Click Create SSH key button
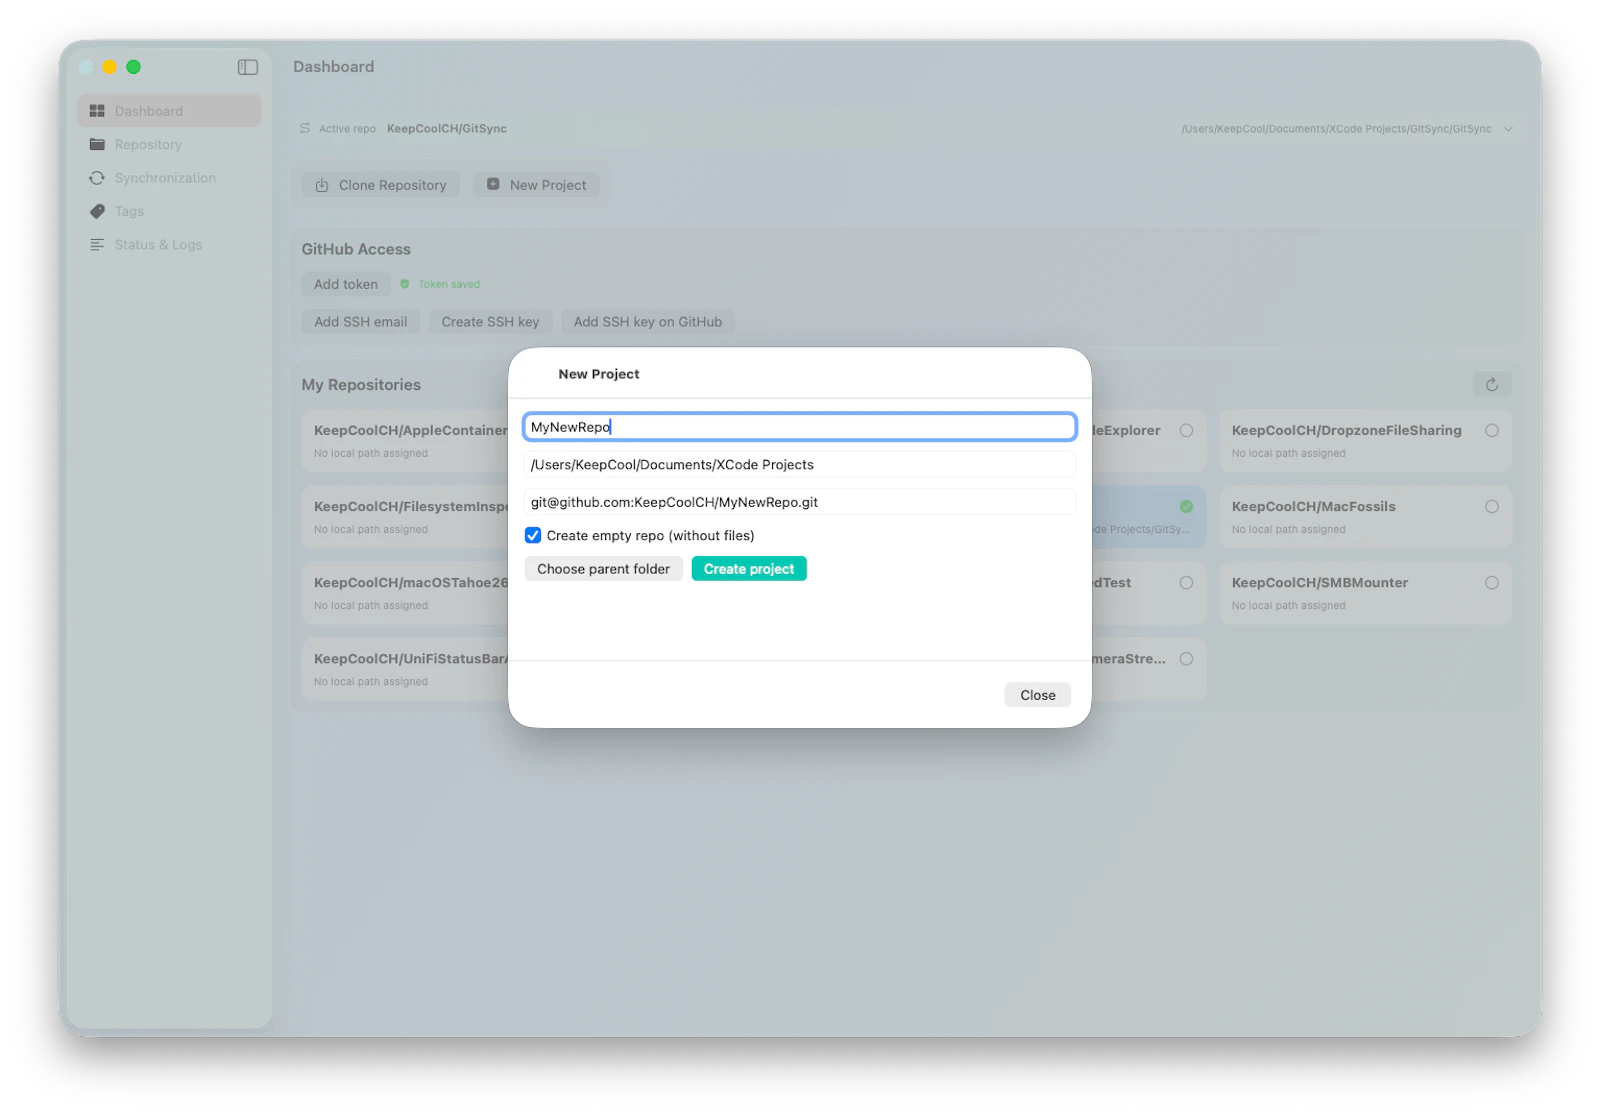 click(x=490, y=322)
